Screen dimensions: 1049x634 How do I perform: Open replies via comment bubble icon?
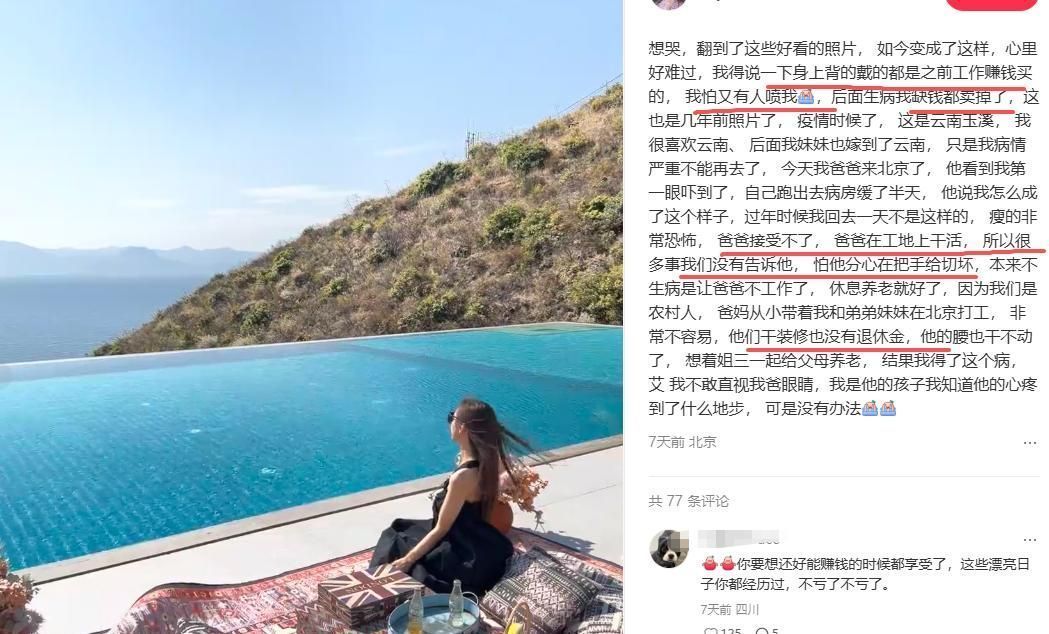click(x=762, y=631)
